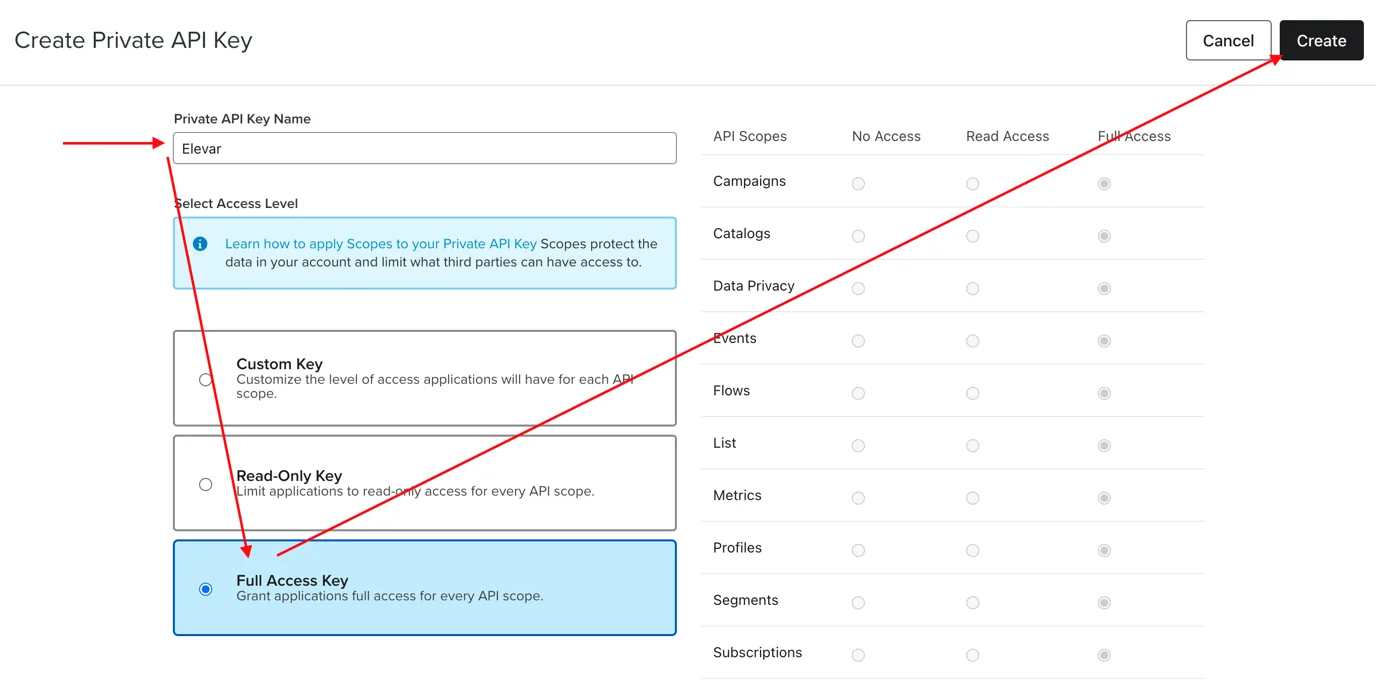Viewport: 1376px width, 694px height.
Task: Set Profiles scope to No Access
Action: [x=858, y=550]
